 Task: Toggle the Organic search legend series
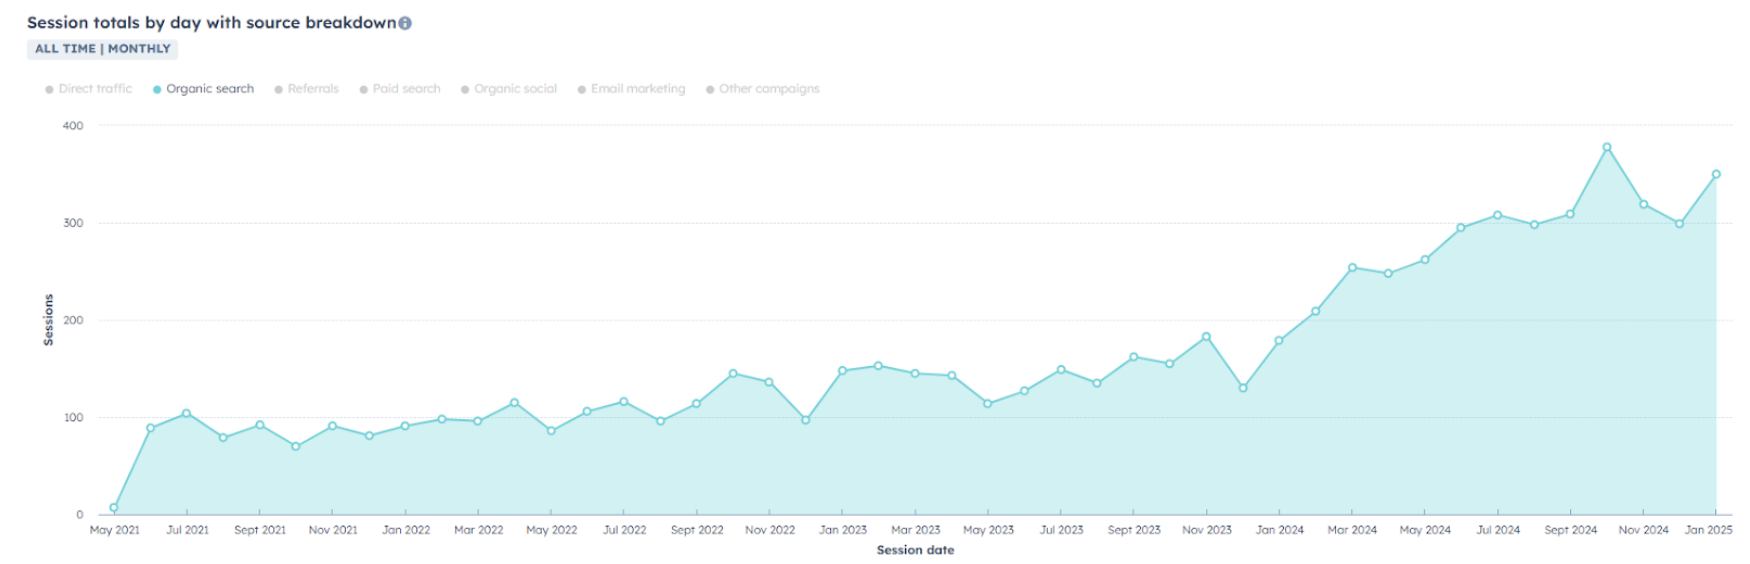[203, 89]
